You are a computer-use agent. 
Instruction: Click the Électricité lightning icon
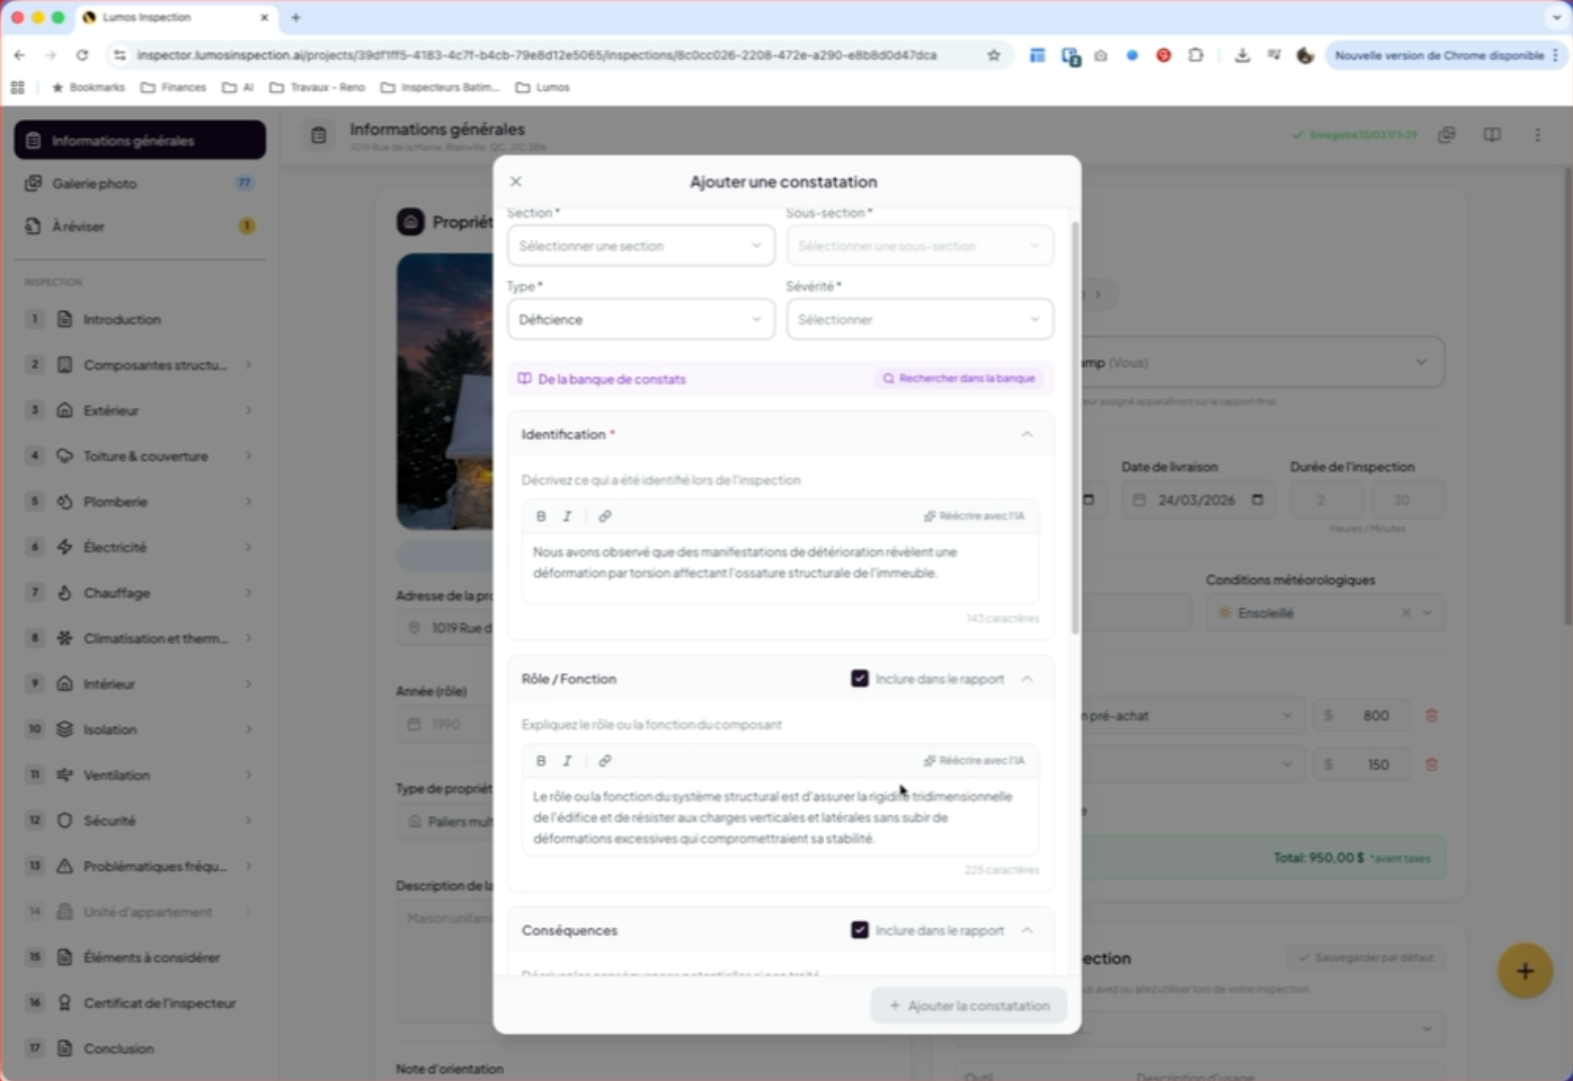[x=65, y=547]
